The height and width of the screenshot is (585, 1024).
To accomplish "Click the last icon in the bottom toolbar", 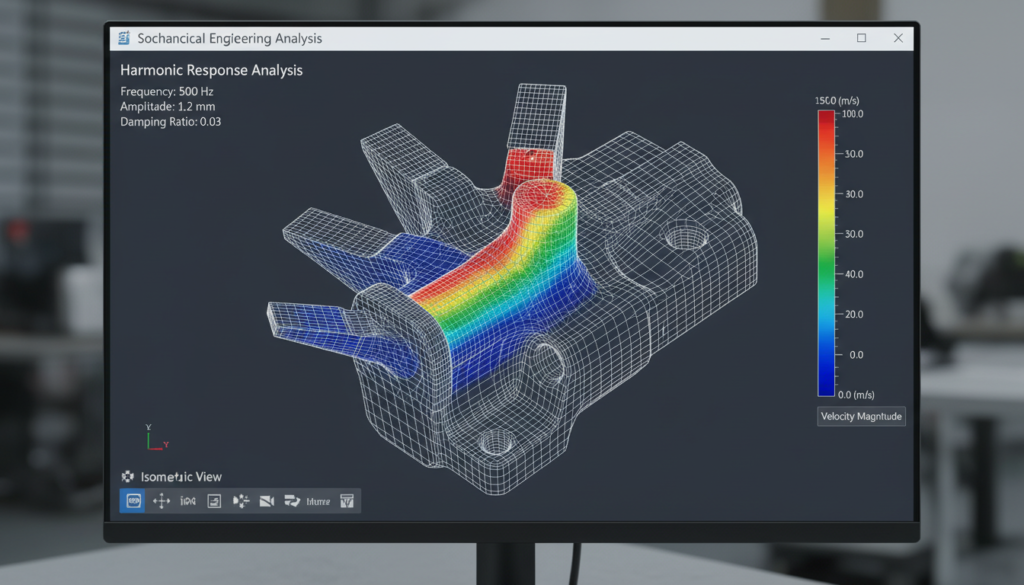I will coord(347,501).
